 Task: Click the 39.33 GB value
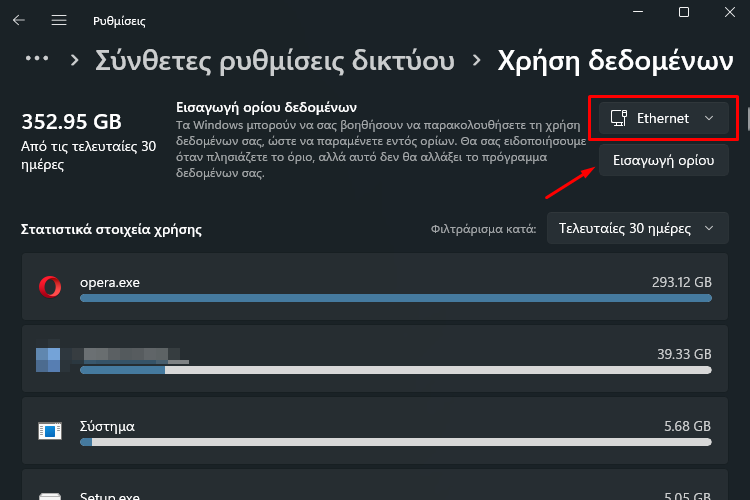pos(684,354)
